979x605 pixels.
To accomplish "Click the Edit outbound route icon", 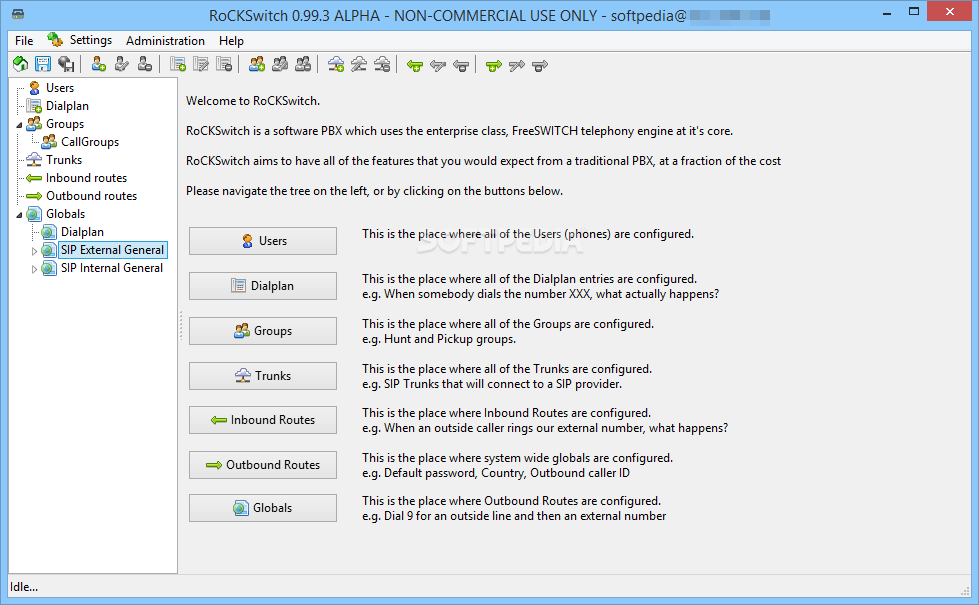I will coord(517,65).
